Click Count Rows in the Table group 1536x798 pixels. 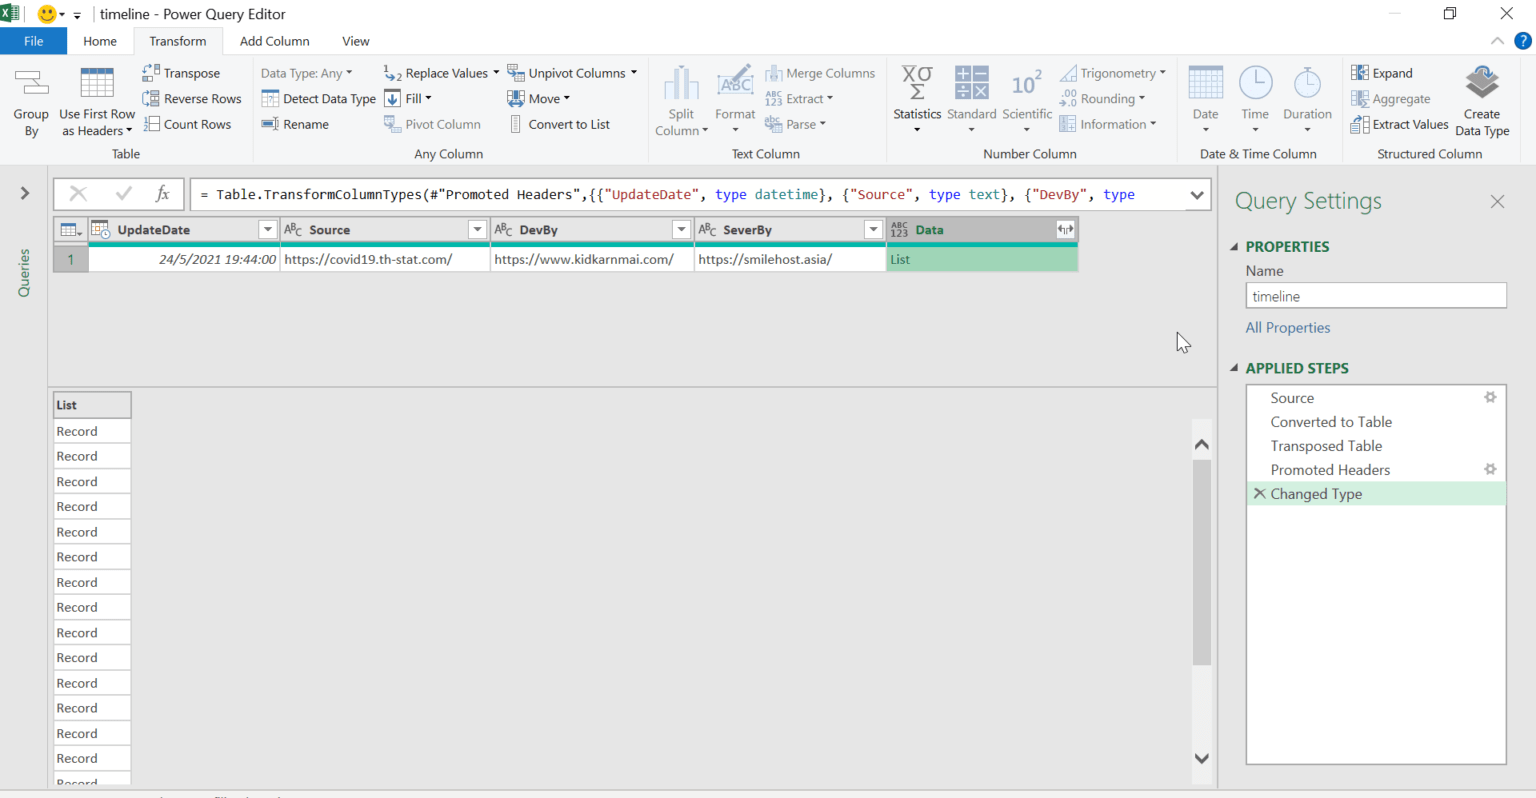(189, 123)
